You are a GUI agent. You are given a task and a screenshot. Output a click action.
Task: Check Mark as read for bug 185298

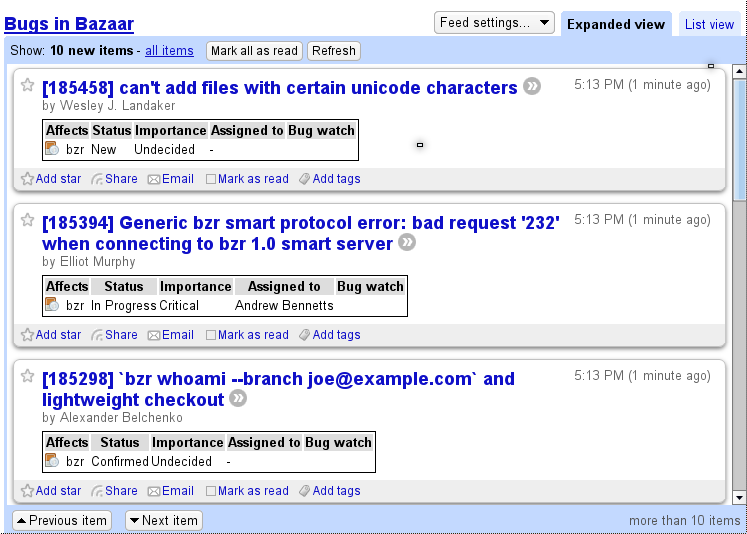coord(211,491)
